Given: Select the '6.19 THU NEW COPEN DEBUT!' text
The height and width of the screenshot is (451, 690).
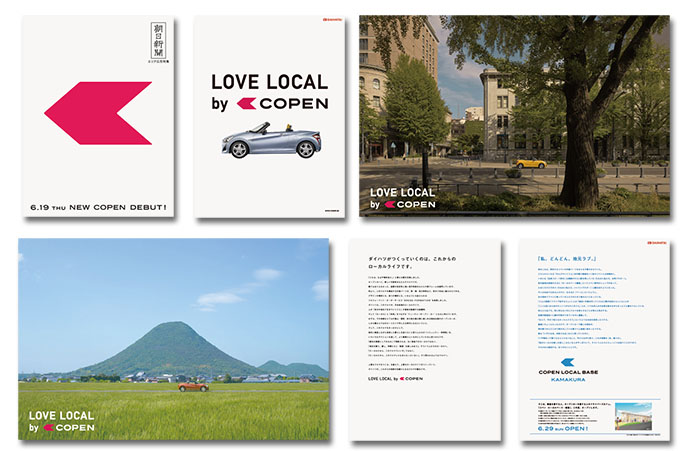Looking at the screenshot, I should click(98, 207).
